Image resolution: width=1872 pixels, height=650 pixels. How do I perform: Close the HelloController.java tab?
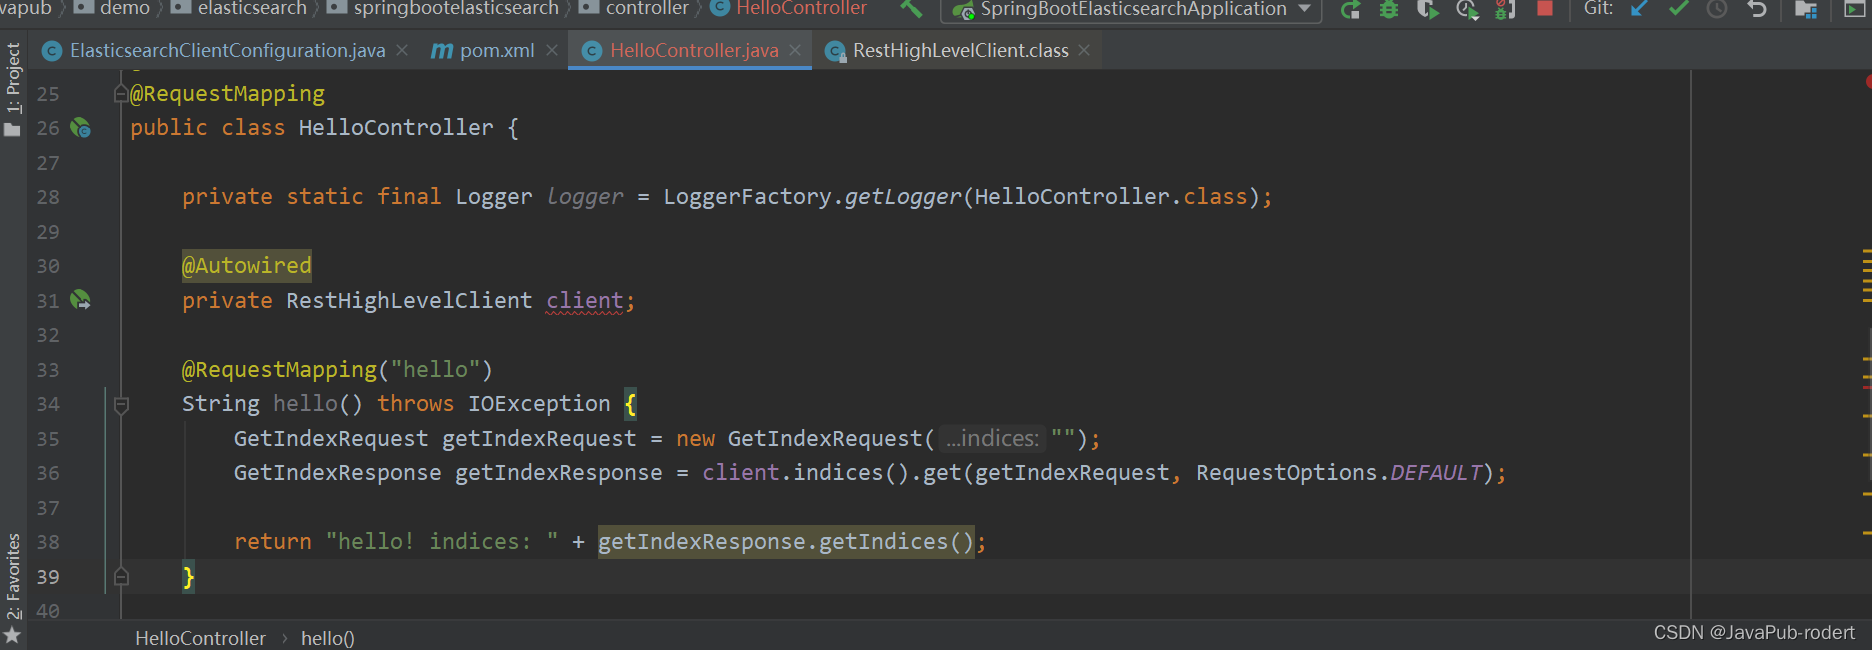795,50
